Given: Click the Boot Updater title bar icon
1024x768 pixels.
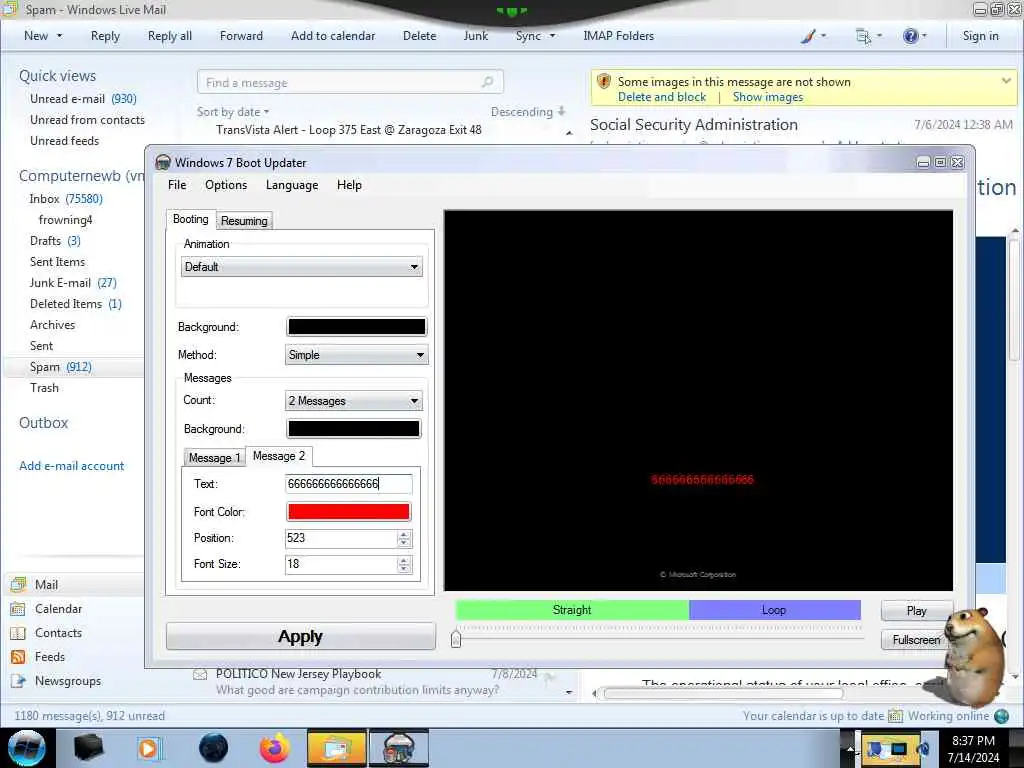Looking at the screenshot, I should pyautogui.click(x=163, y=163).
